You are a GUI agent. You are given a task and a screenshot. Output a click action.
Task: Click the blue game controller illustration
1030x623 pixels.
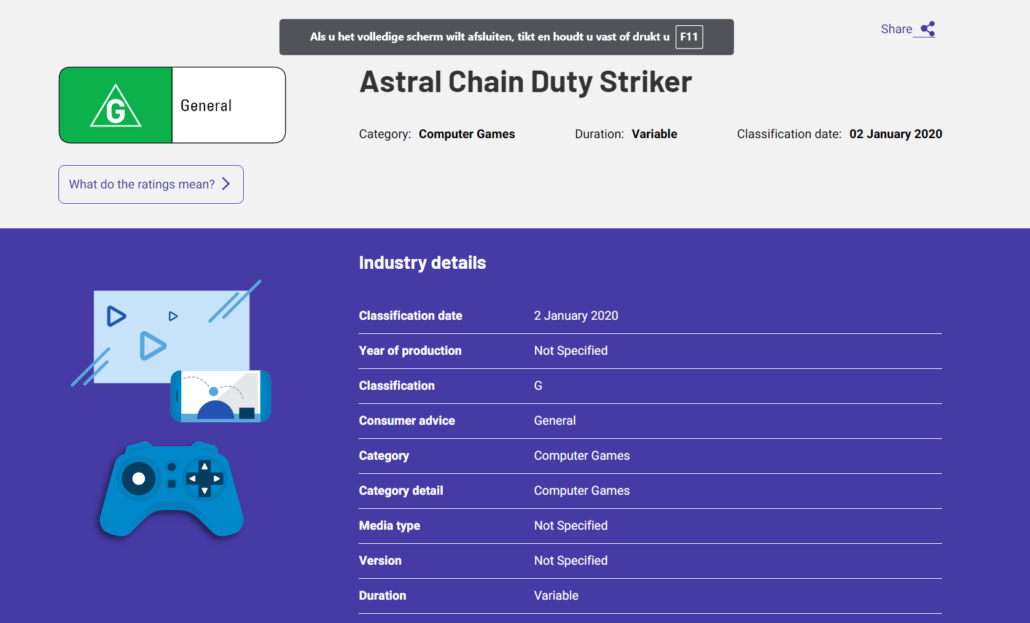click(x=172, y=489)
